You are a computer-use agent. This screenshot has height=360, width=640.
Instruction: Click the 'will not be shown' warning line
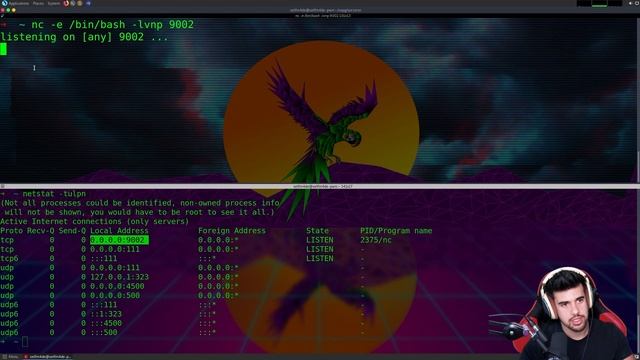point(140,213)
